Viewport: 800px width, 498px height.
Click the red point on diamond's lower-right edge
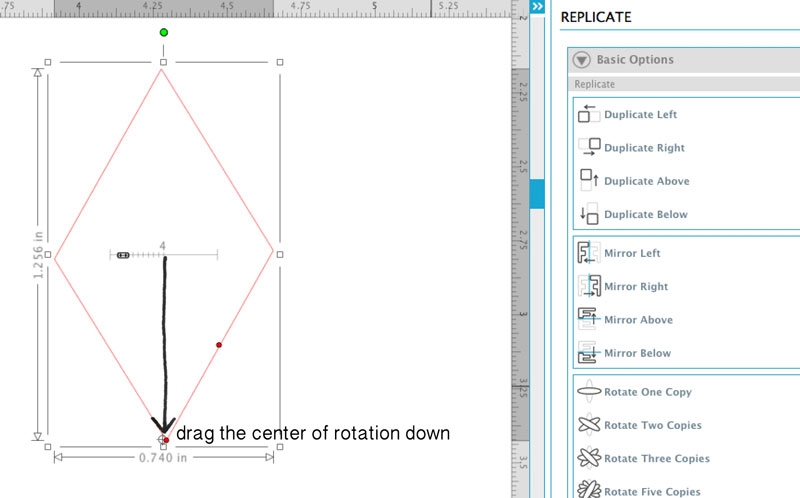coord(219,345)
